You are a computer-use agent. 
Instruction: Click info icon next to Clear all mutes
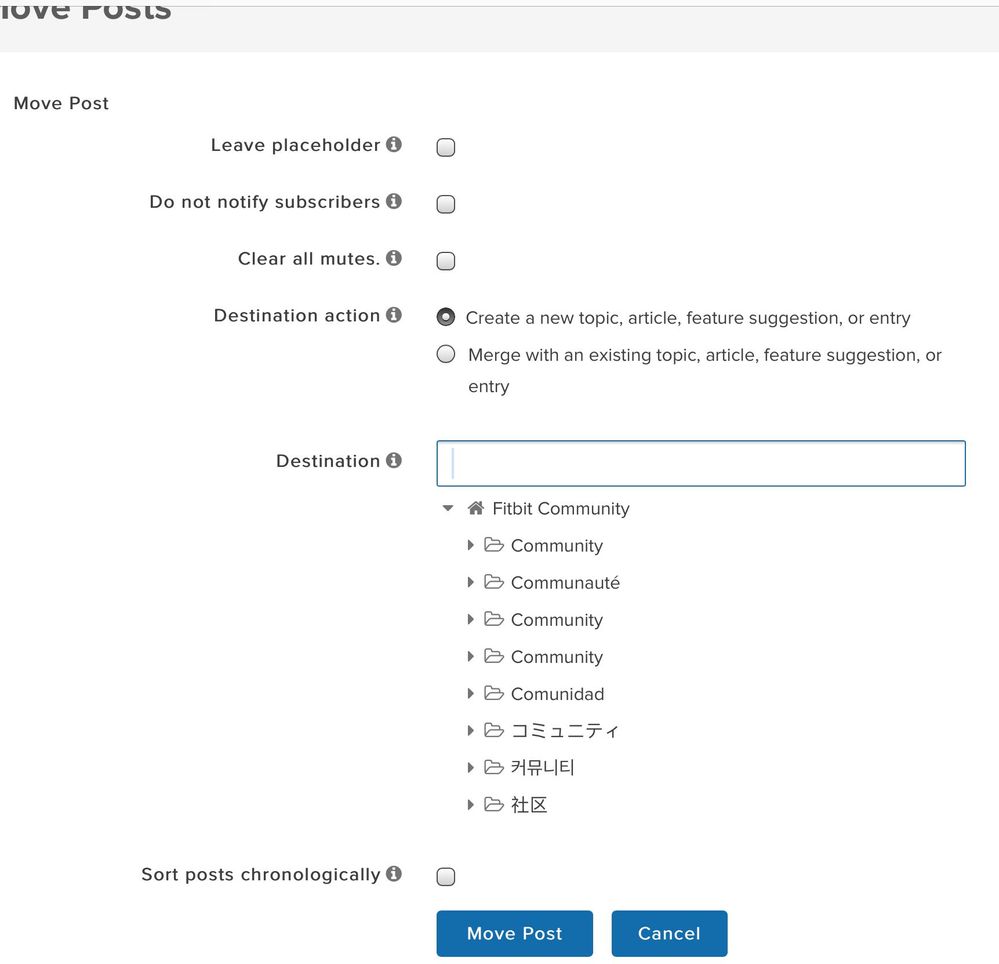click(x=394, y=257)
